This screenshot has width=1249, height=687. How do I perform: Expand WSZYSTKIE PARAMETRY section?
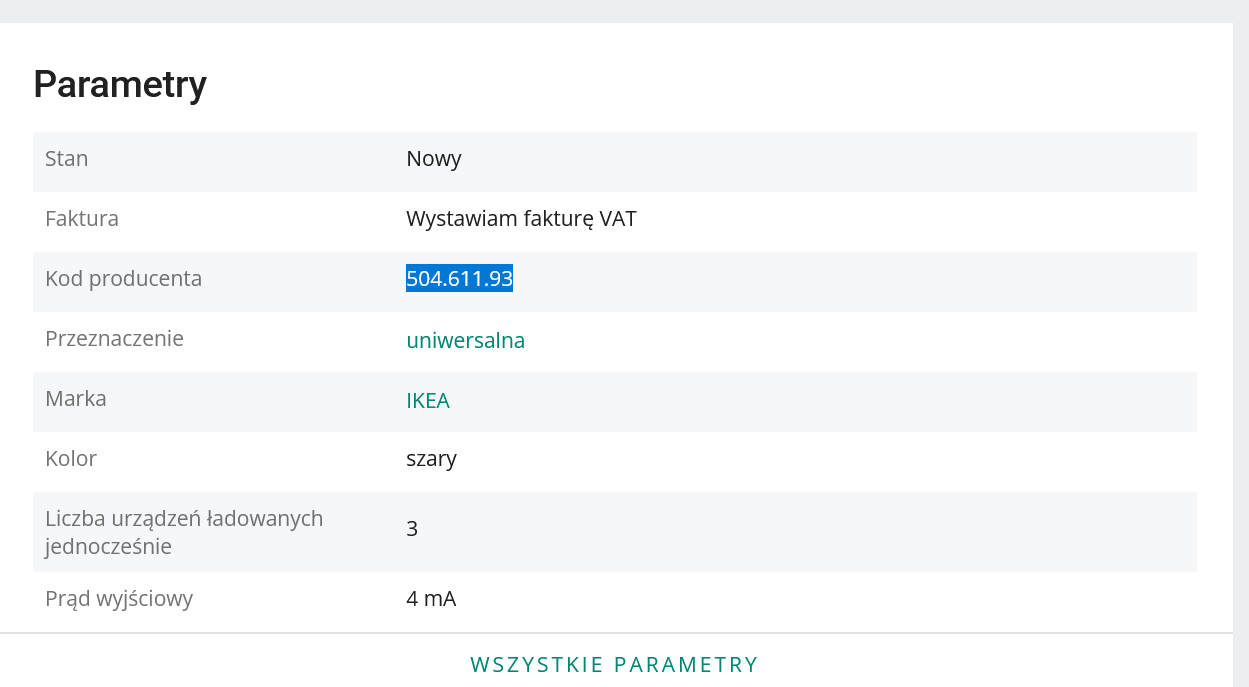coord(614,664)
